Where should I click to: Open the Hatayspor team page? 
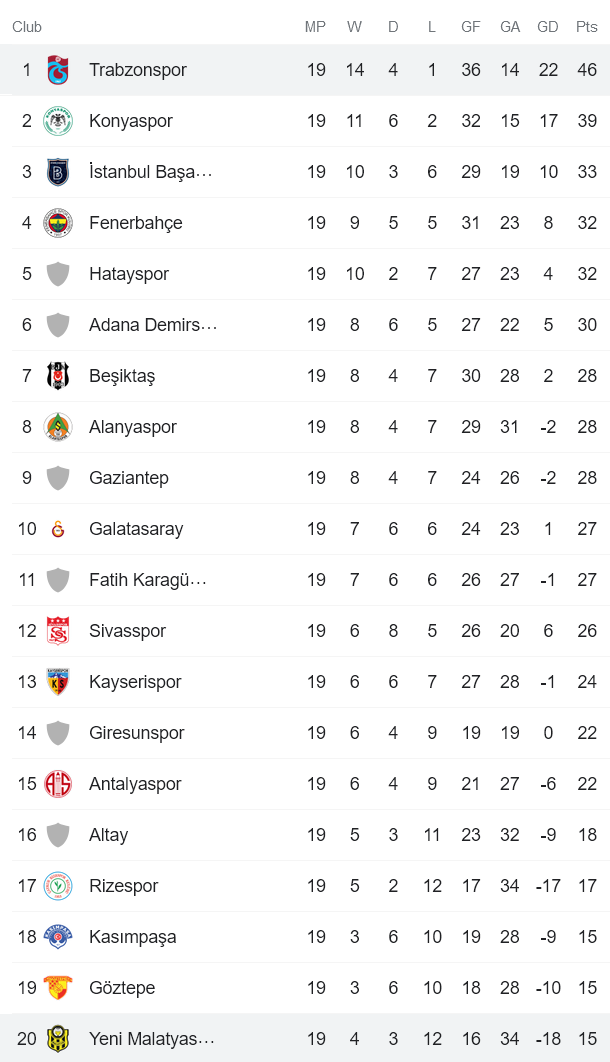(x=132, y=274)
